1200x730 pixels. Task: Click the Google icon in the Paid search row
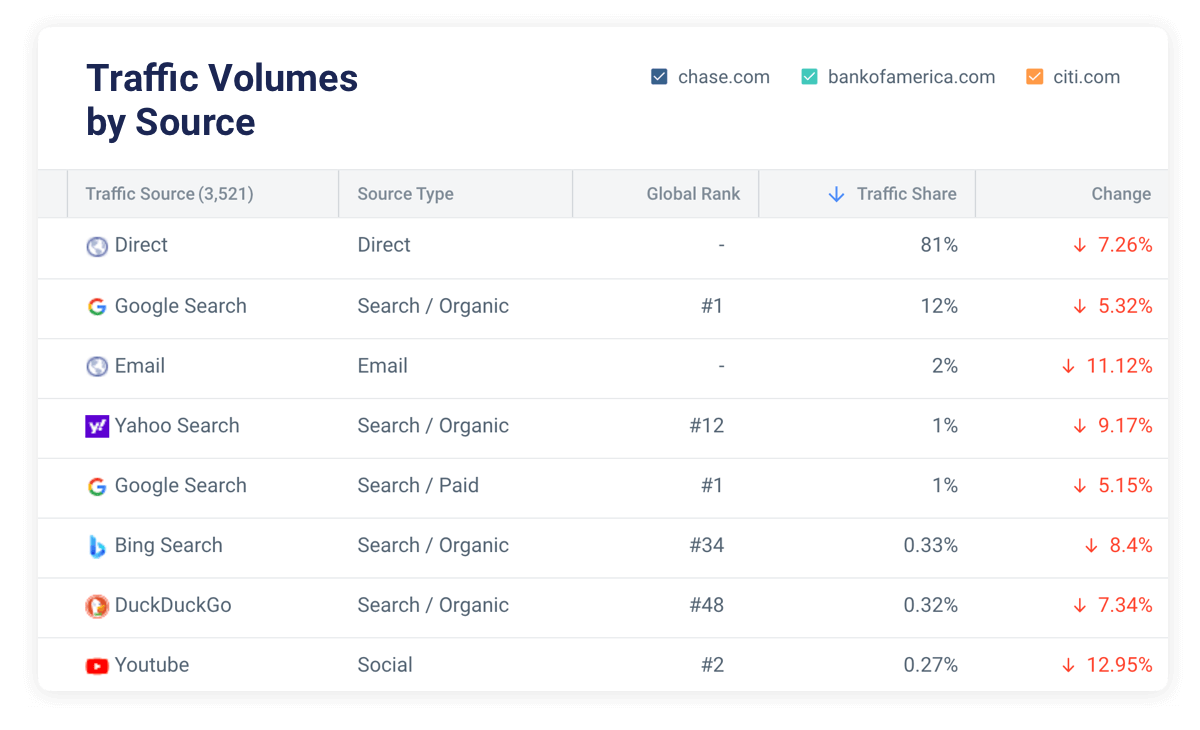pos(97,487)
